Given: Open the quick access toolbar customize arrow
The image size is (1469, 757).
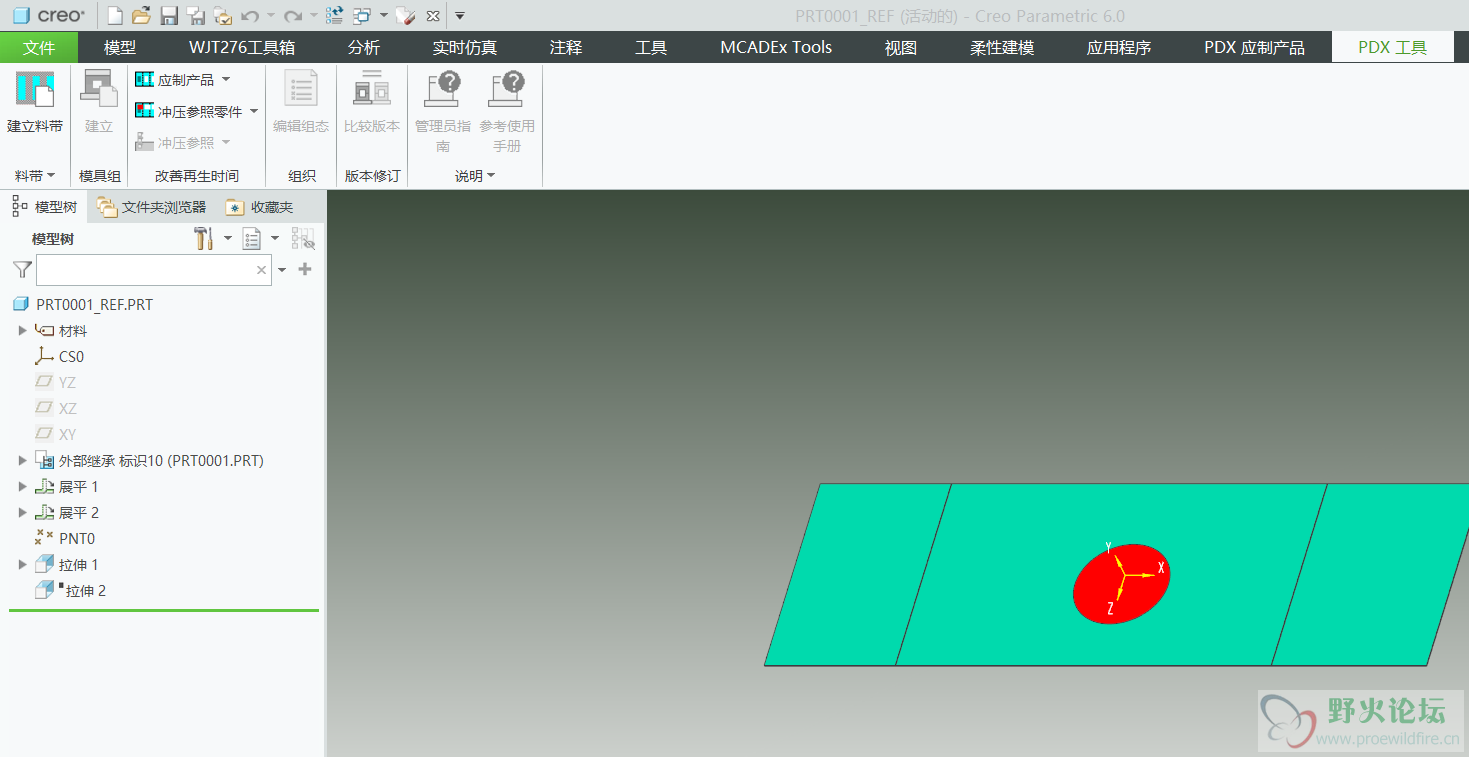Looking at the screenshot, I should tap(460, 16).
